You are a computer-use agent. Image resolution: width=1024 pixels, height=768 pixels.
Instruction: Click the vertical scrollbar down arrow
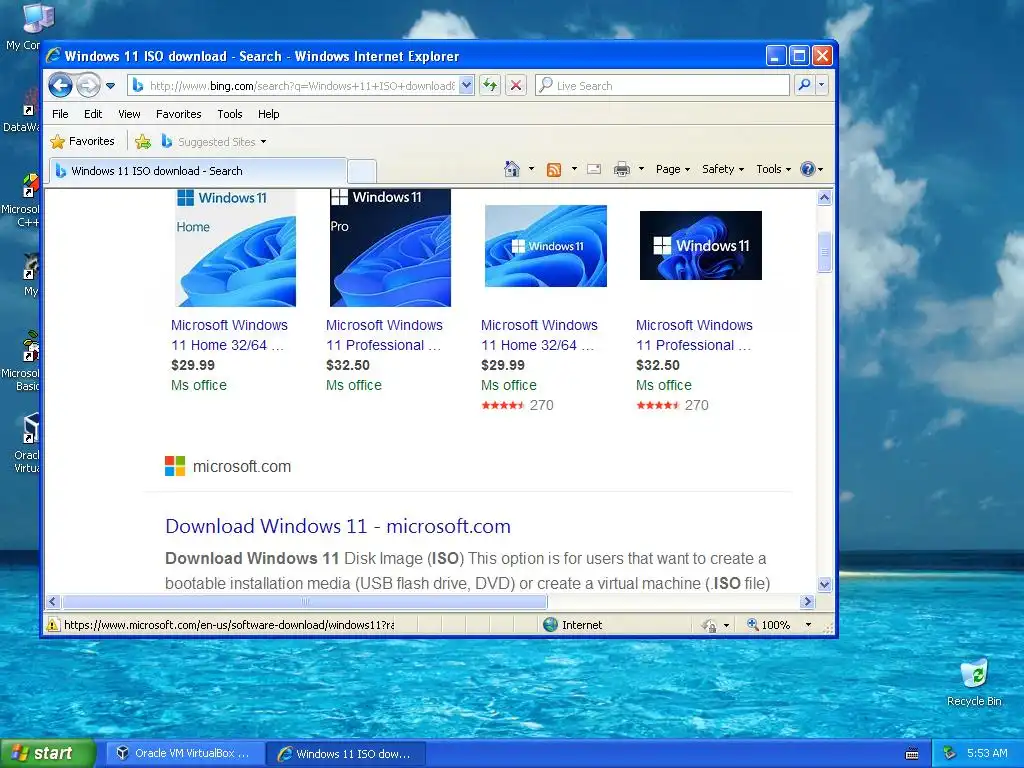click(x=824, y=584)
